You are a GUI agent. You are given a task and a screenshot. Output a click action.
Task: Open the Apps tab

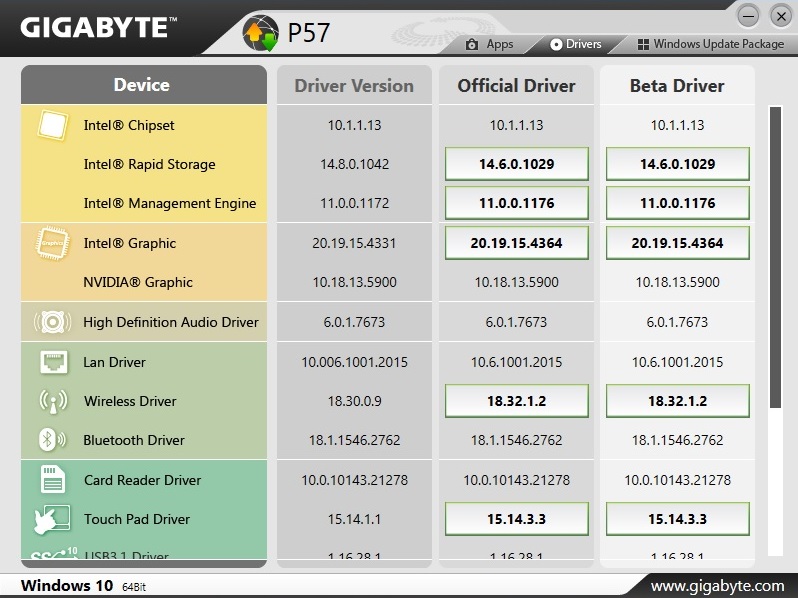[490, 44]
